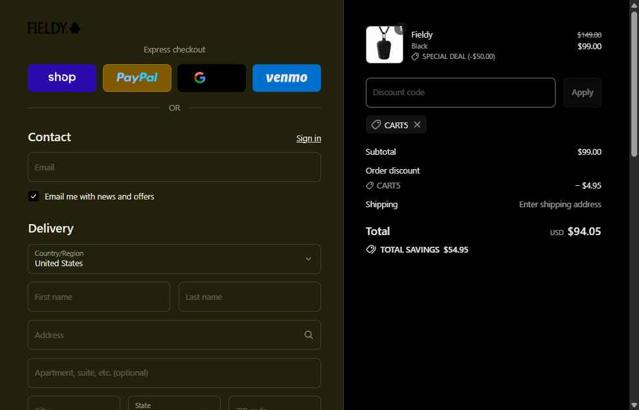Click the CART5 tag icon chip
Image resolution: width=639 pixels, height=410 pixels.
click(376, 125)
